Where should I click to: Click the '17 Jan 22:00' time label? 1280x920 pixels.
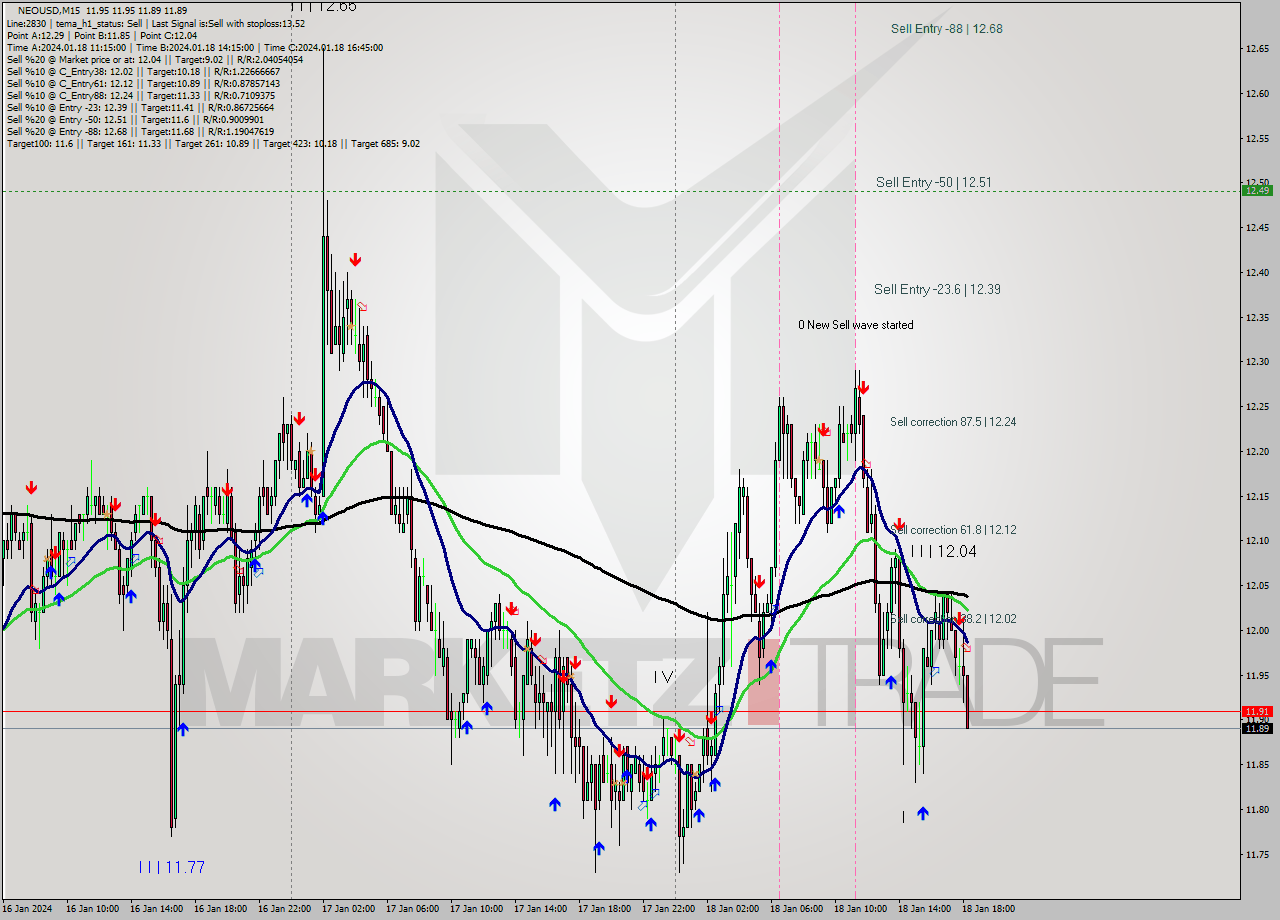pos(668,909)
